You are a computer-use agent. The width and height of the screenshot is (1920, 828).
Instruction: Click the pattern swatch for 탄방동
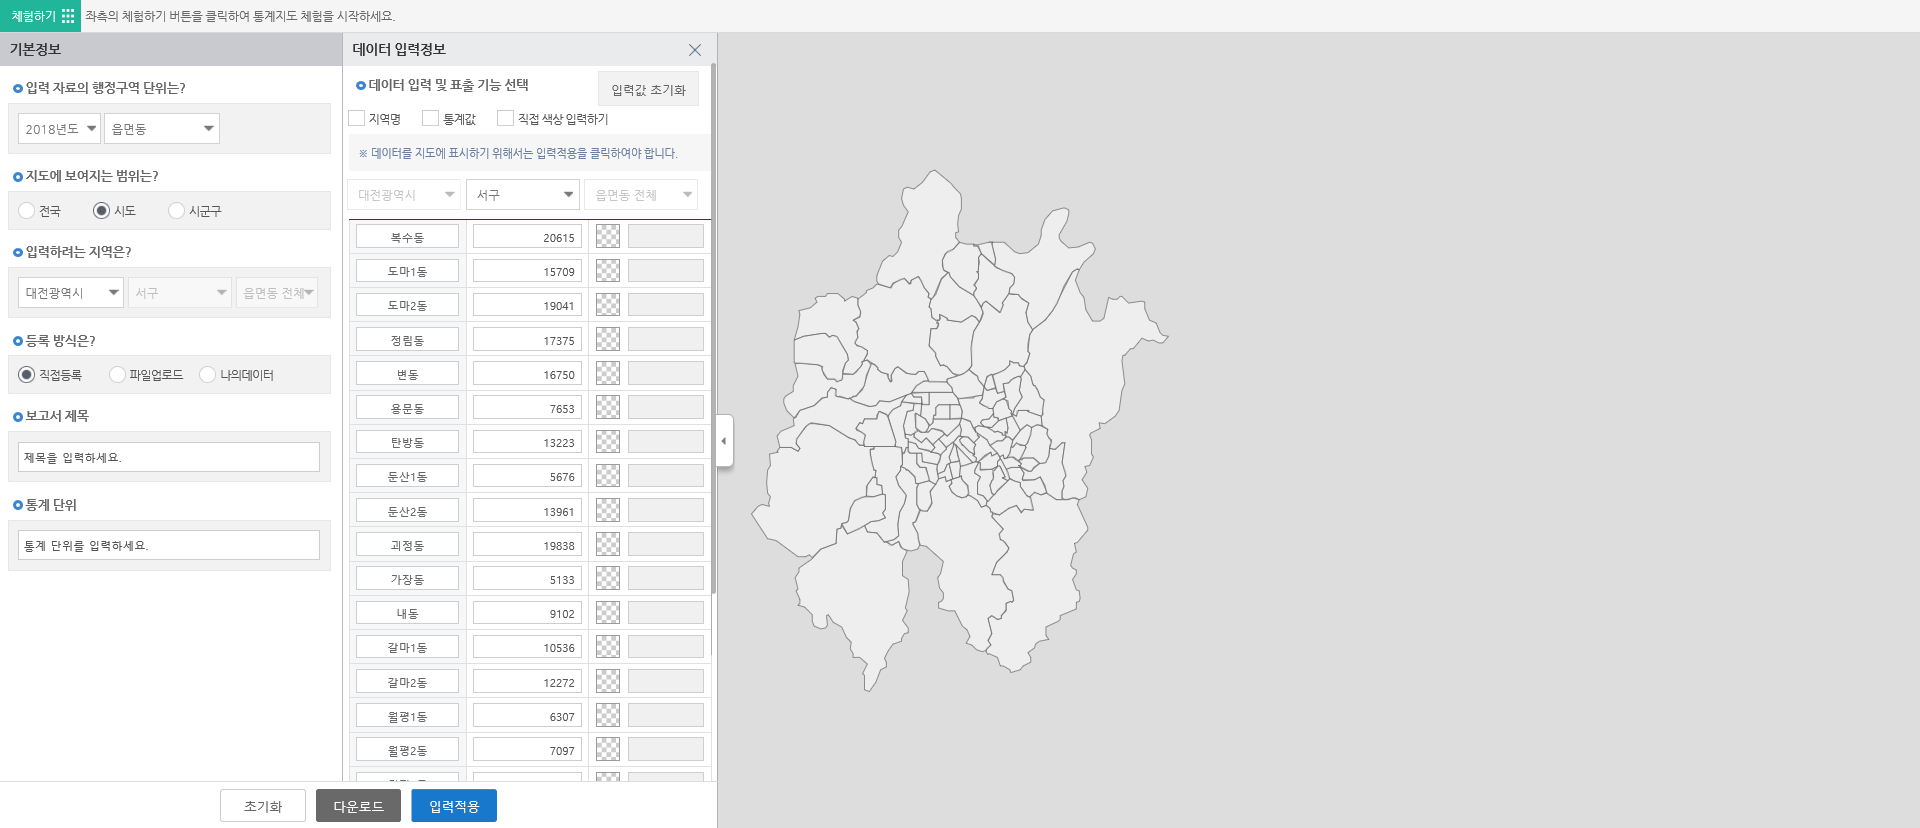coord(608,442)
